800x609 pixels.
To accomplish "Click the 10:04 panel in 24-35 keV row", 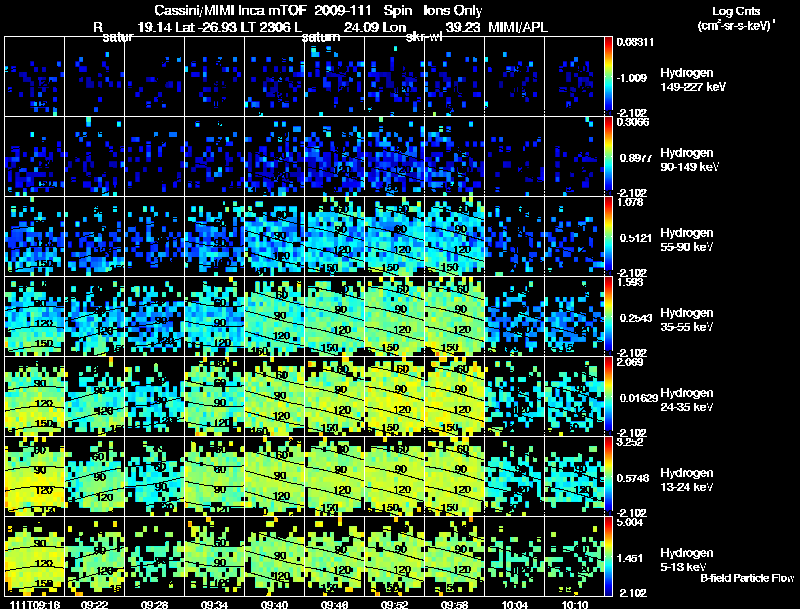I will 515,396.
